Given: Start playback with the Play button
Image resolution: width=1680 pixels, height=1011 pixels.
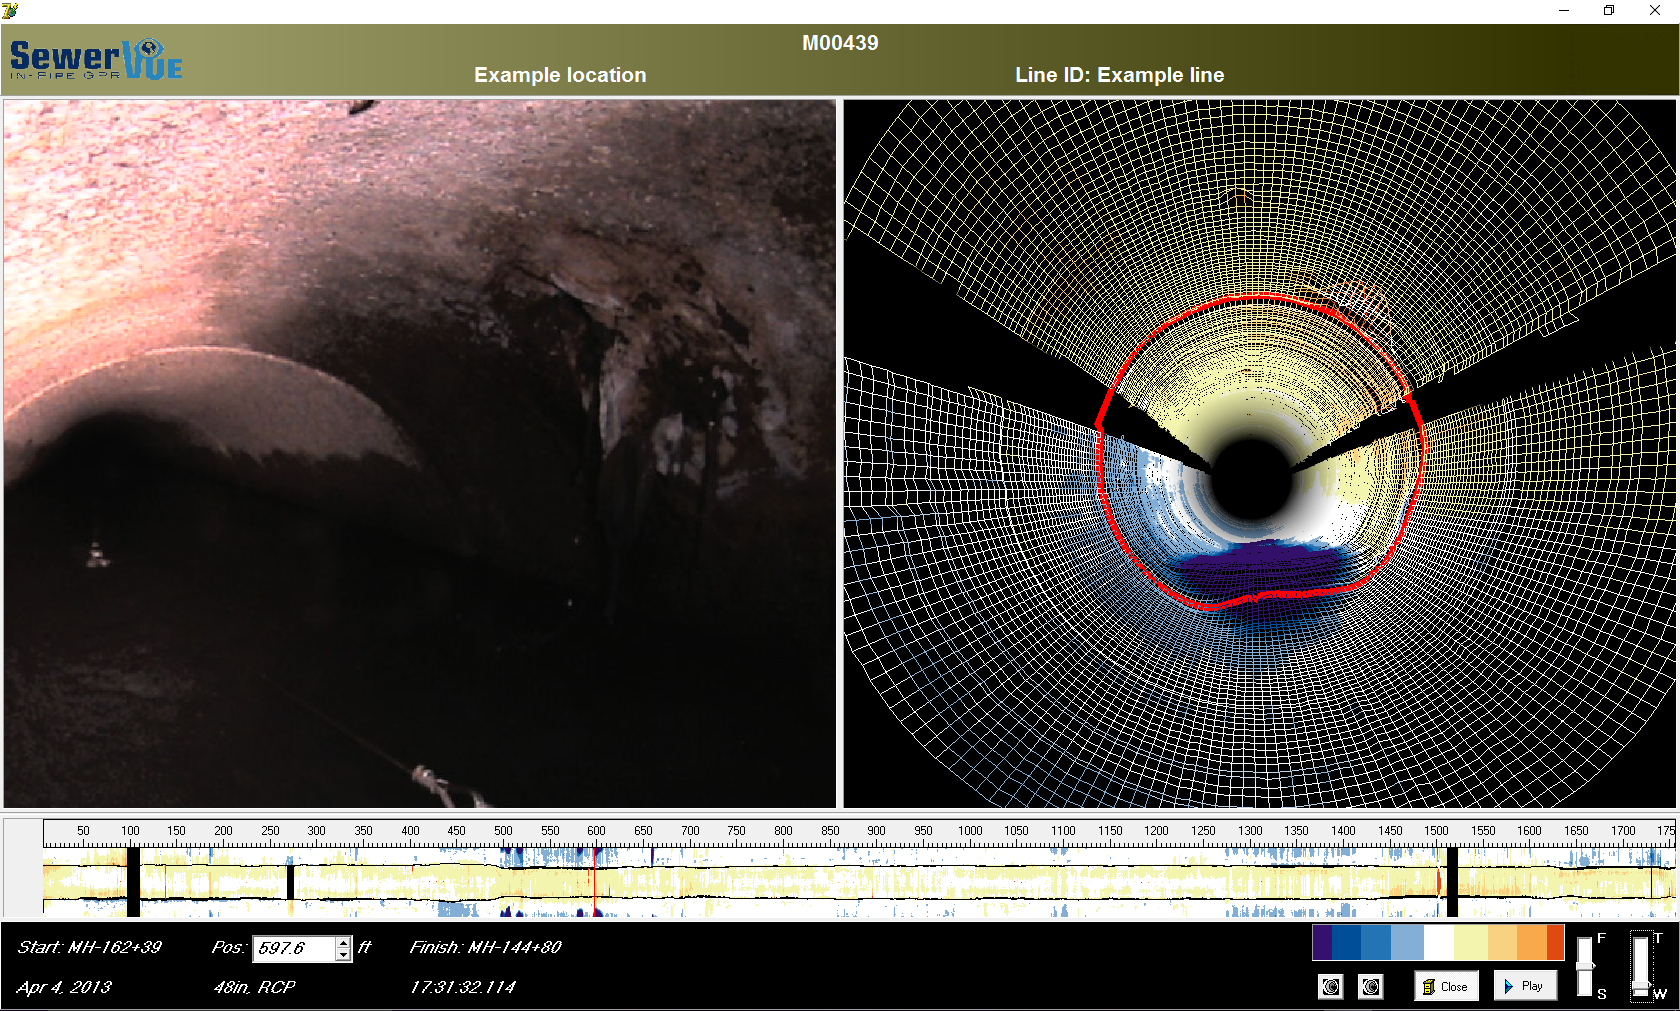Looking at the screenshot, I should [x=1524, y=986].
